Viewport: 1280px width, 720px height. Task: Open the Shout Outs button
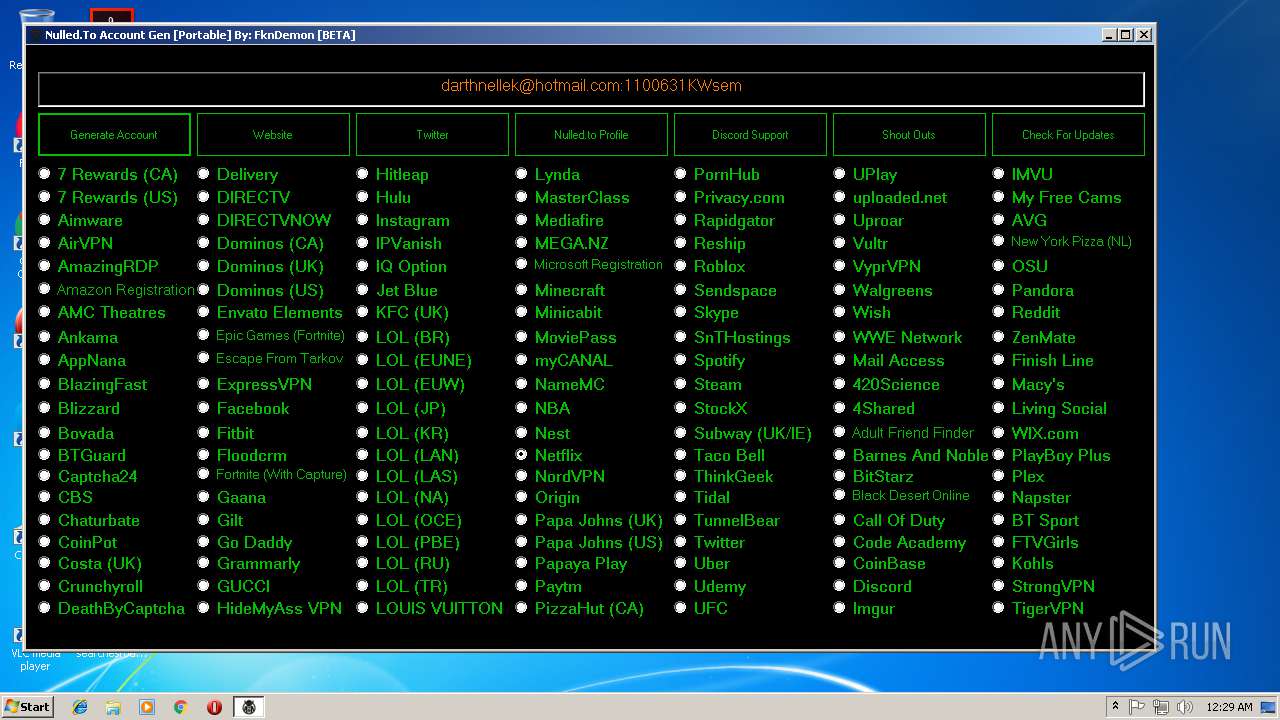tap(909, 134)
